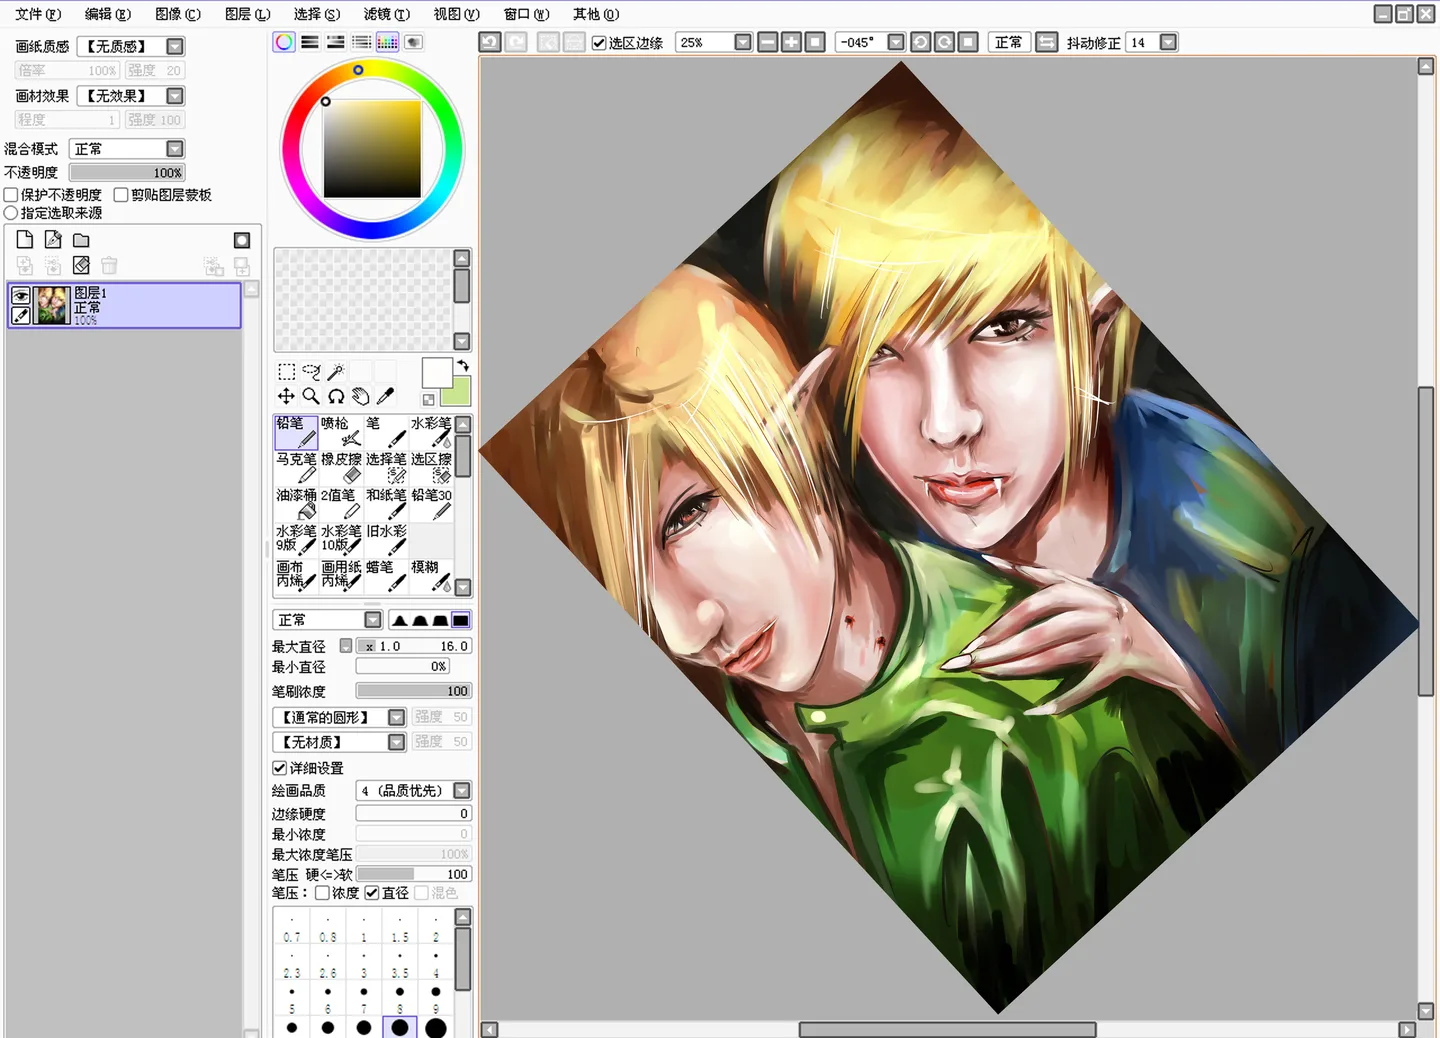Pick the eyedropper color picker tool

[385, 396]
